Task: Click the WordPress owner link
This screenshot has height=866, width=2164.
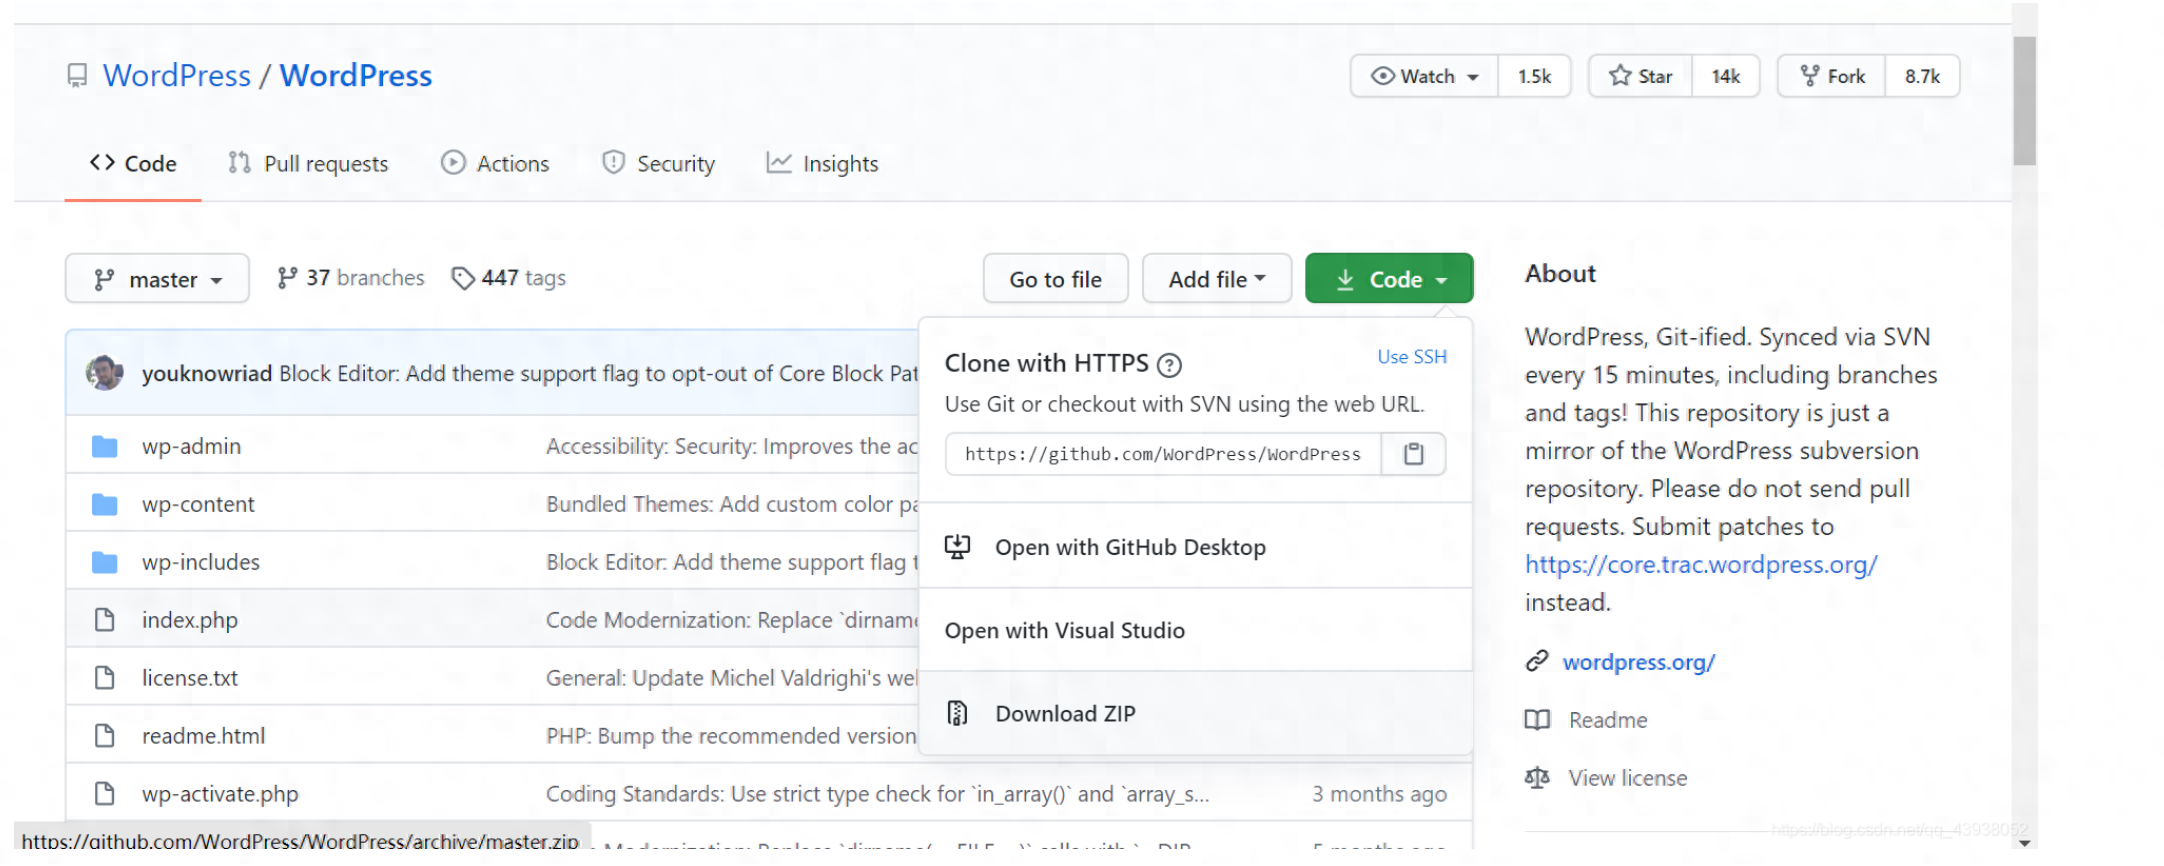Action: [177, 76]
